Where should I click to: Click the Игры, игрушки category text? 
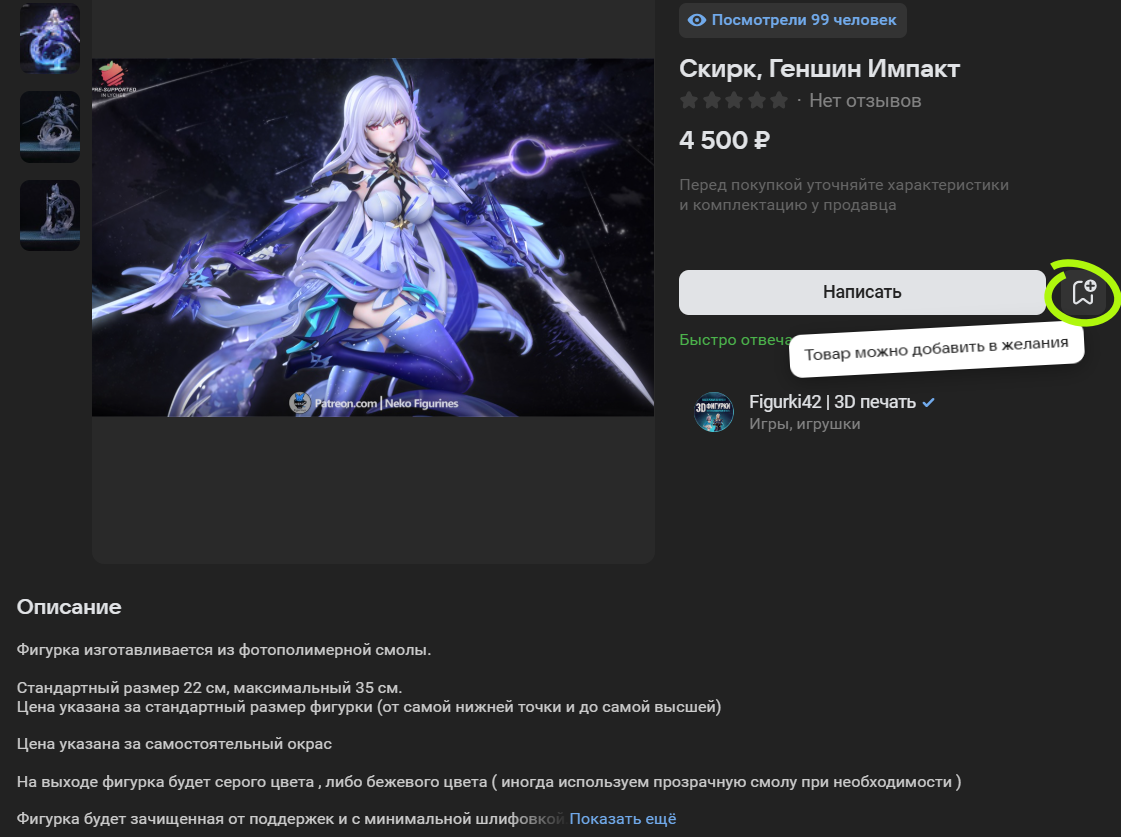pyautogui.click(x=804, y=424)
